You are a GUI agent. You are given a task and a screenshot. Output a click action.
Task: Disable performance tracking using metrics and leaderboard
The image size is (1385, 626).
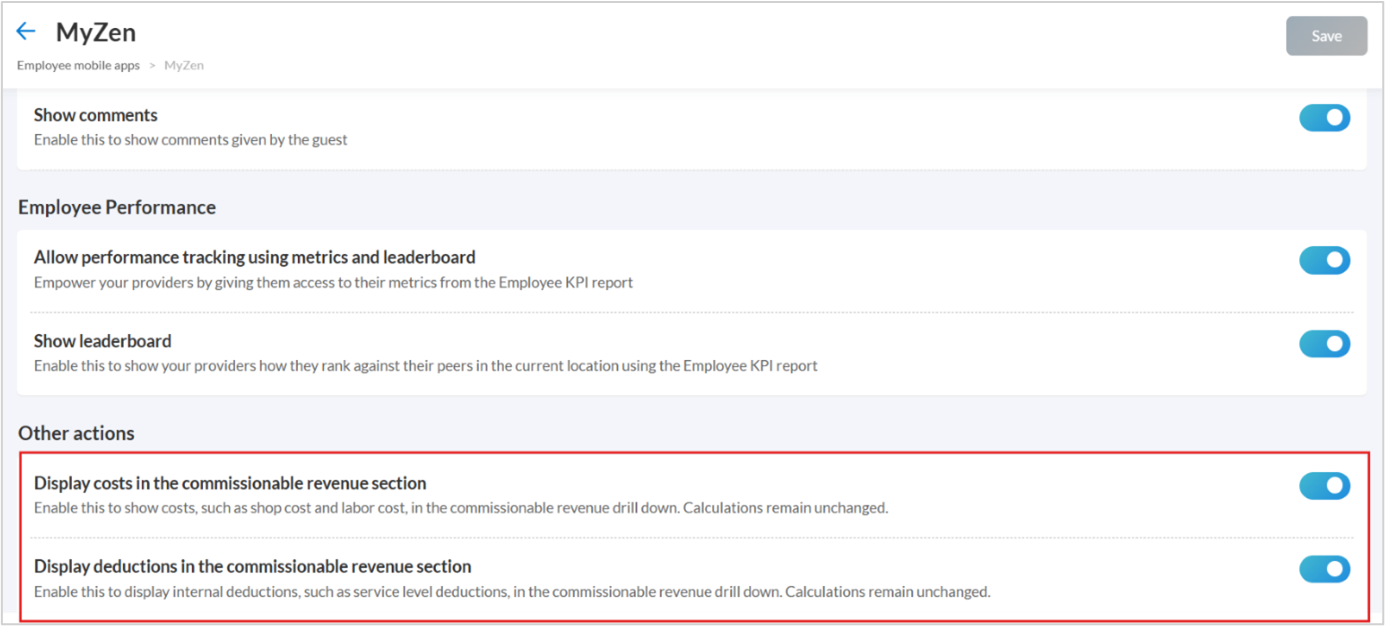point(1324,260)
